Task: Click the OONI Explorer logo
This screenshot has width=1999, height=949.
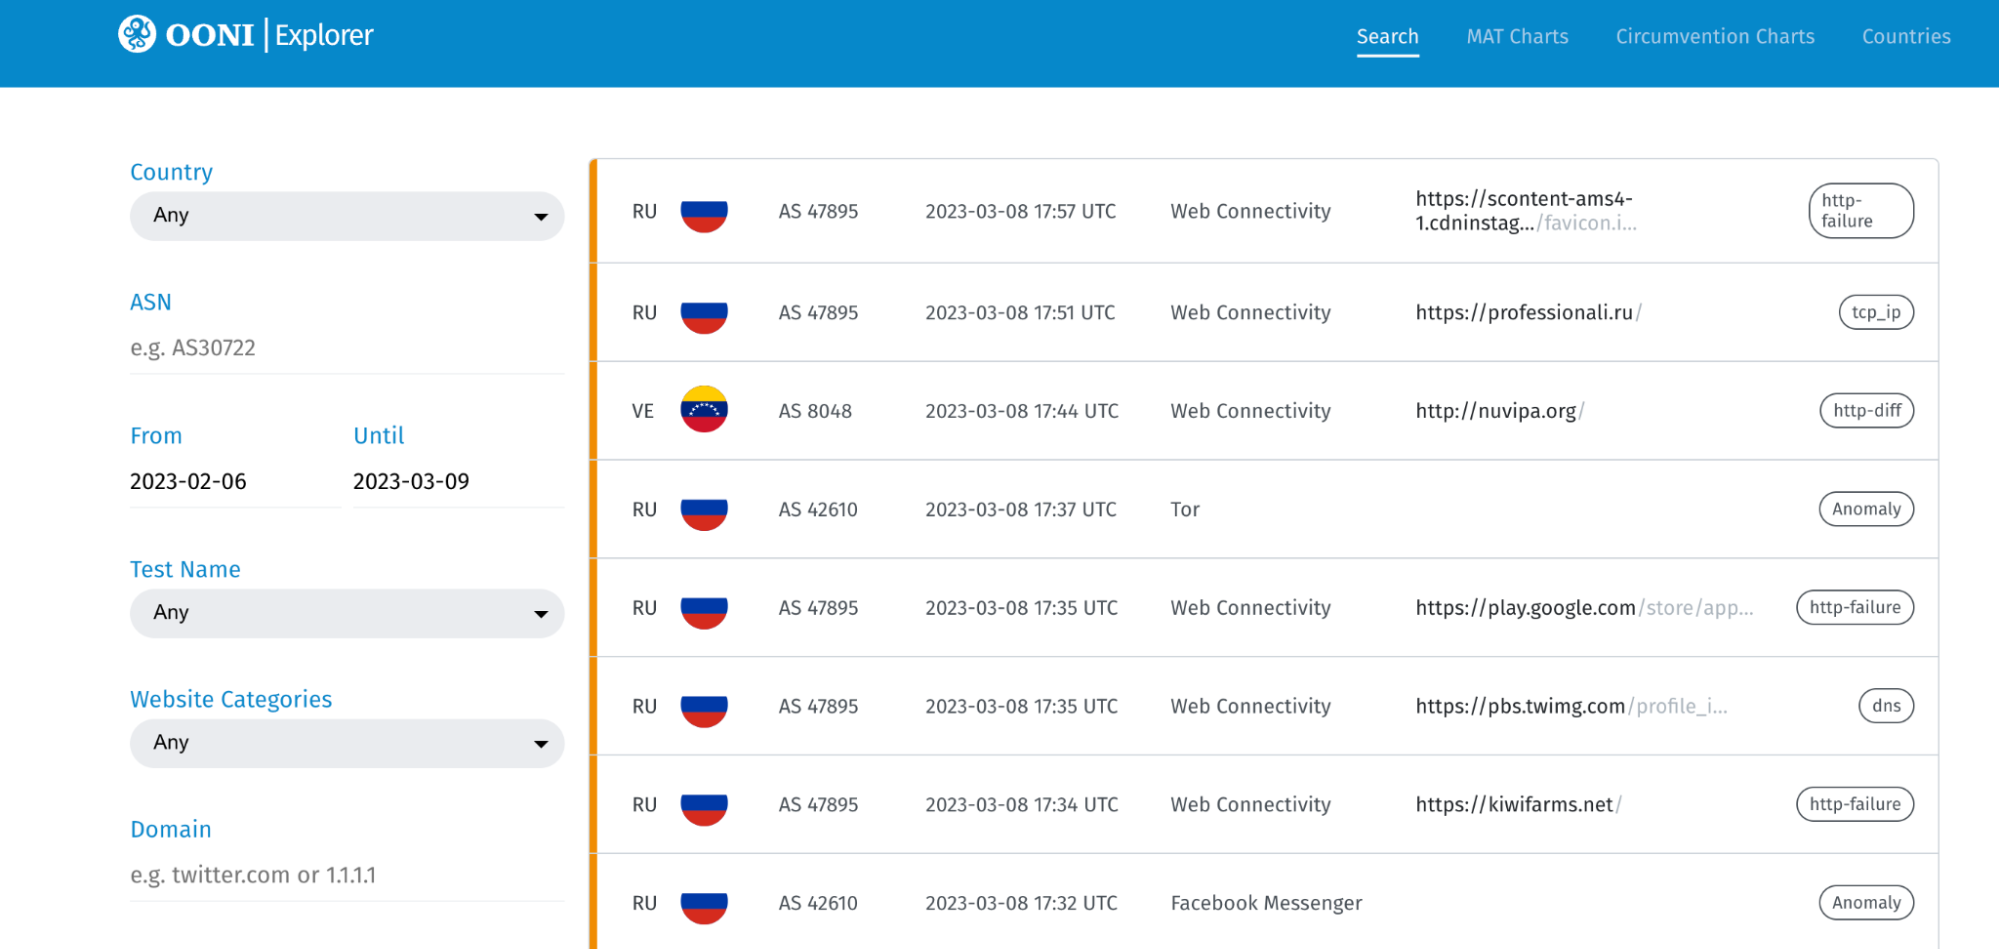Action: pos(245,35)
